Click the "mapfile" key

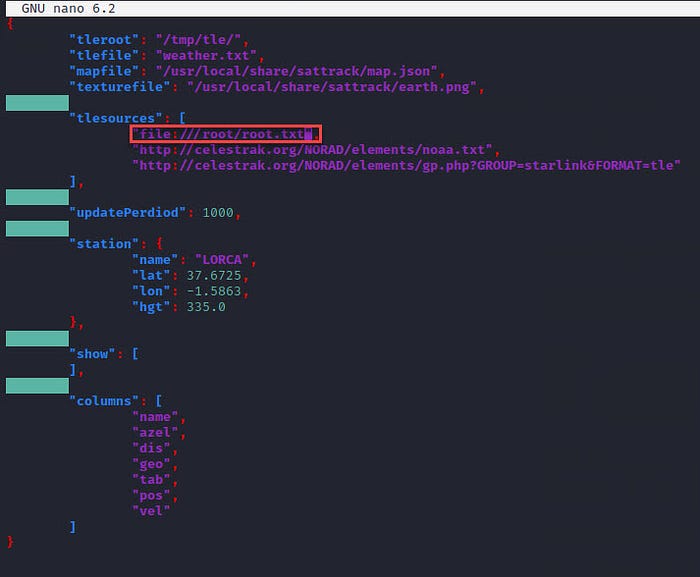[104, 71]
